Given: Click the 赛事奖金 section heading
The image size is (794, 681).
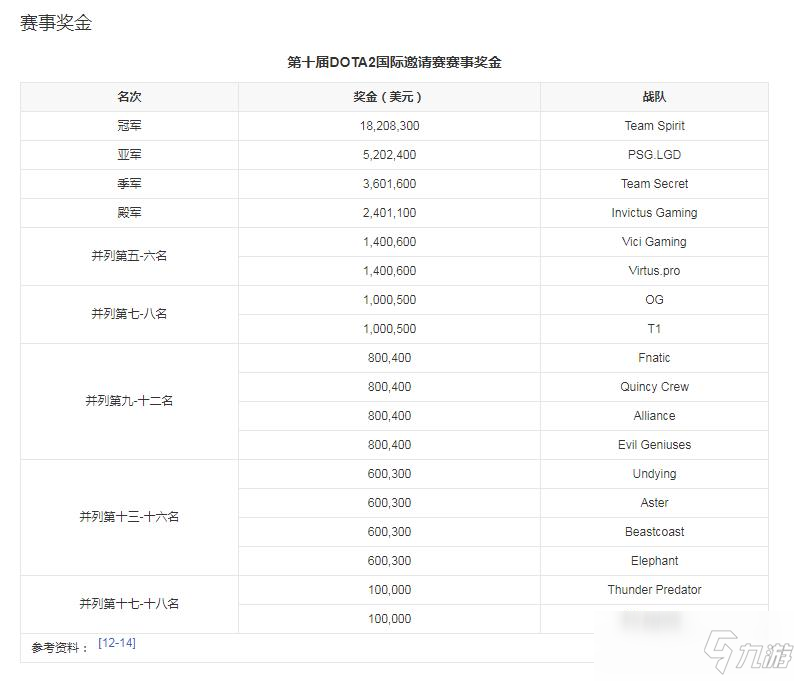Looking at the screenshot, I should (x=56, y=23).
